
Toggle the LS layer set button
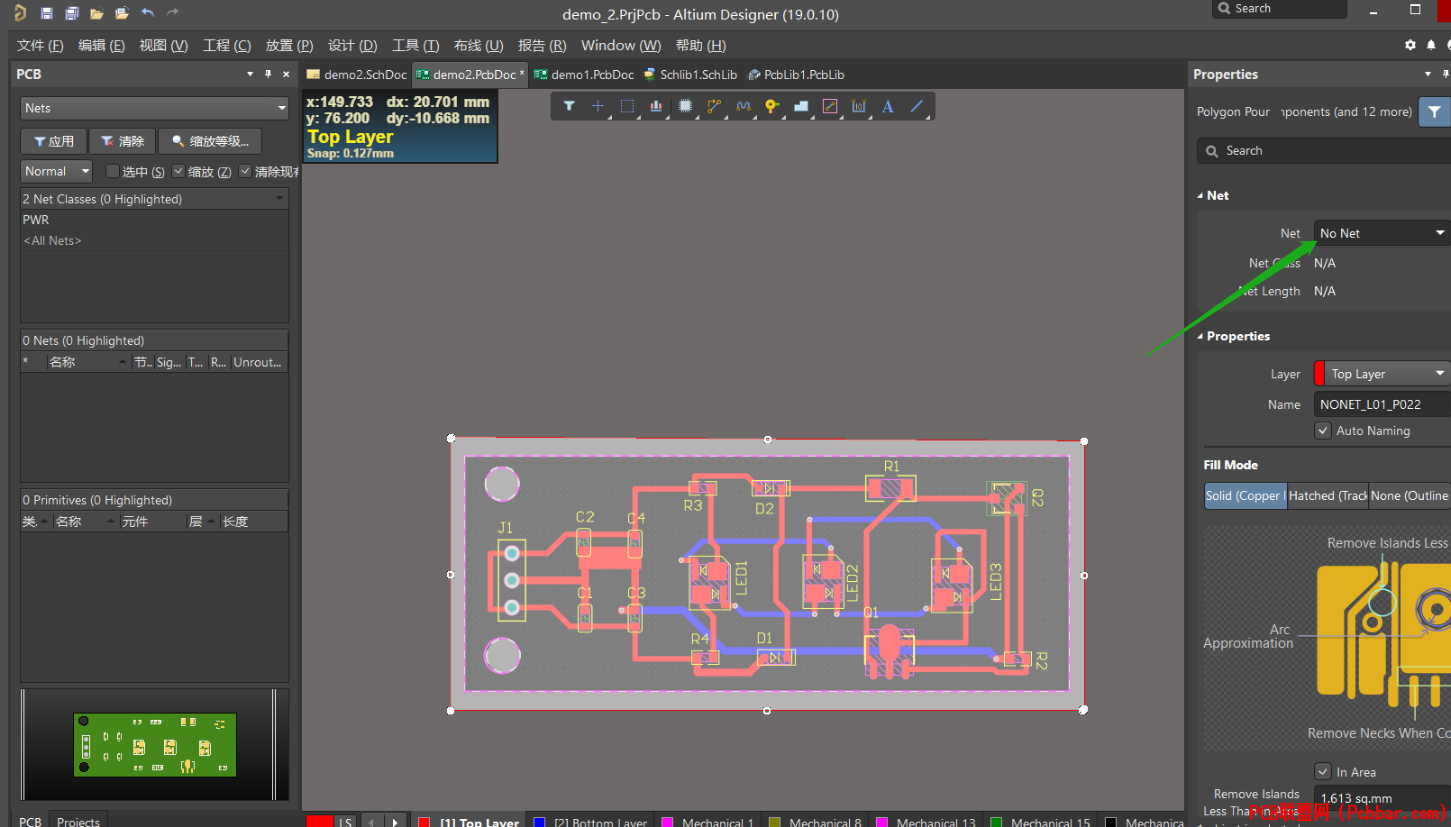[345, 822]
